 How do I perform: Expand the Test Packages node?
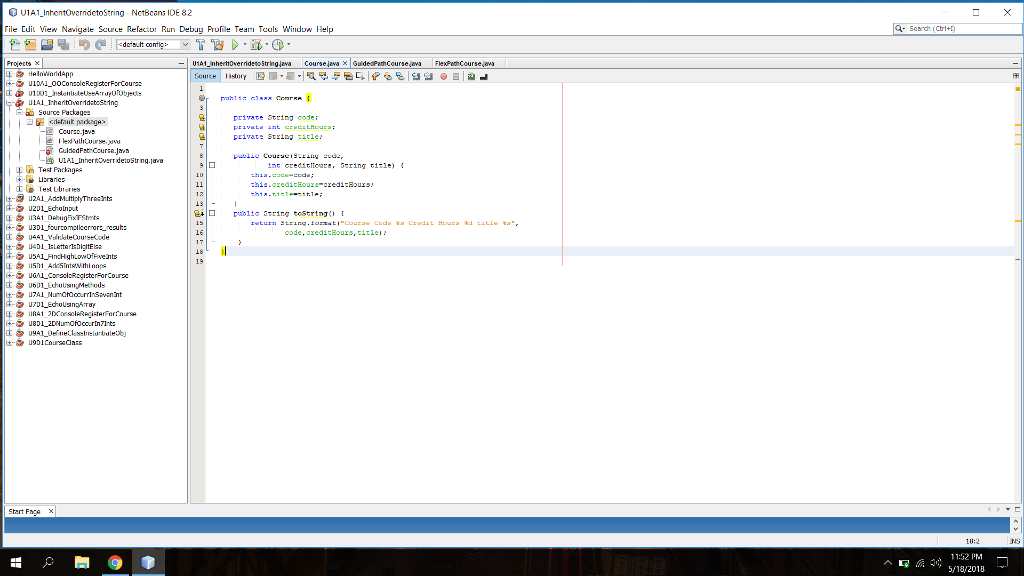pyautogui.click(x=19, y=170)
